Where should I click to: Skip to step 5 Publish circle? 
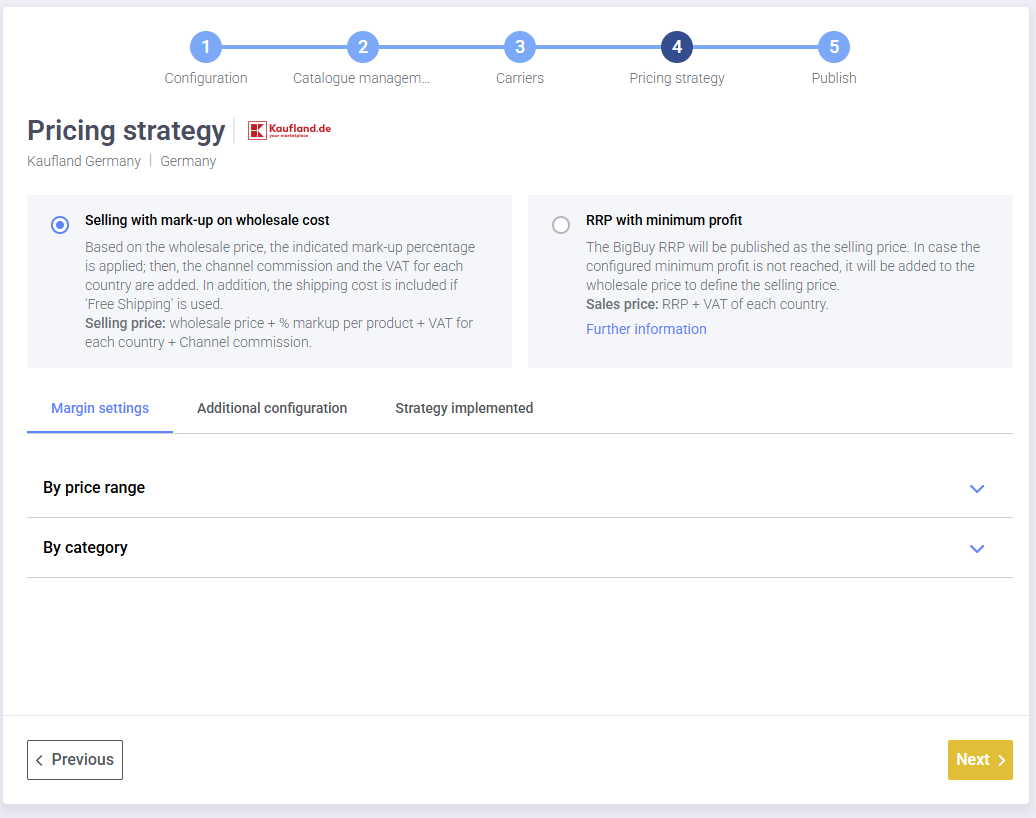[833, 47]
